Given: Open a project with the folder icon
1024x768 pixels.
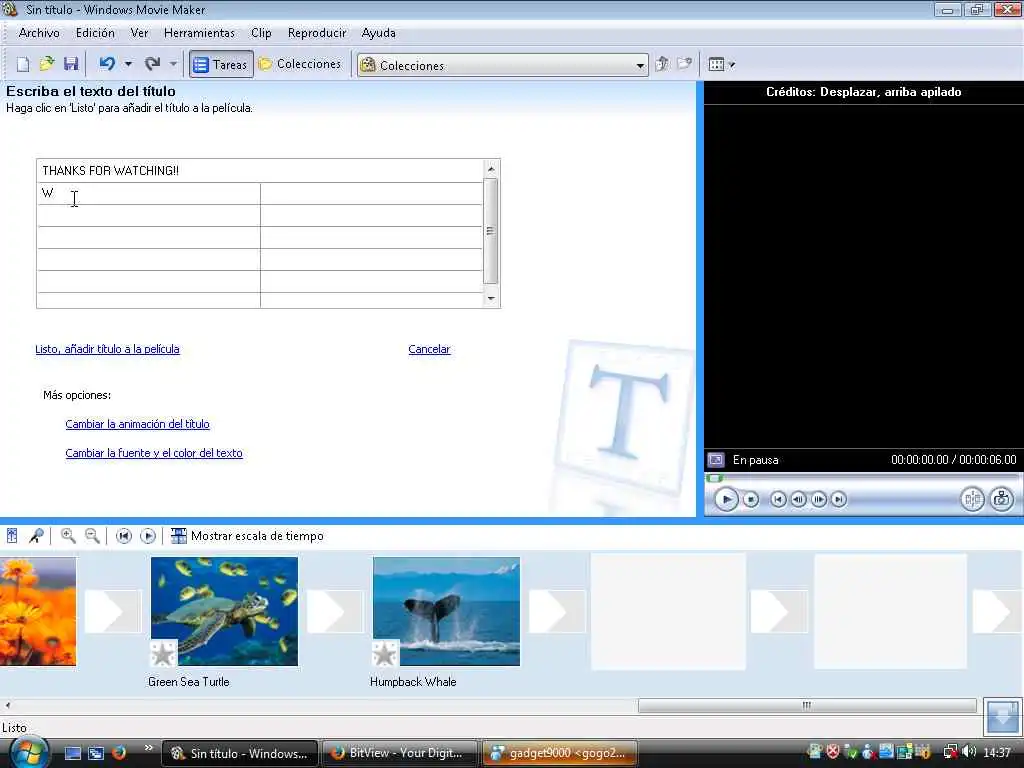Looking at the screenshot, I should point(46,64).
